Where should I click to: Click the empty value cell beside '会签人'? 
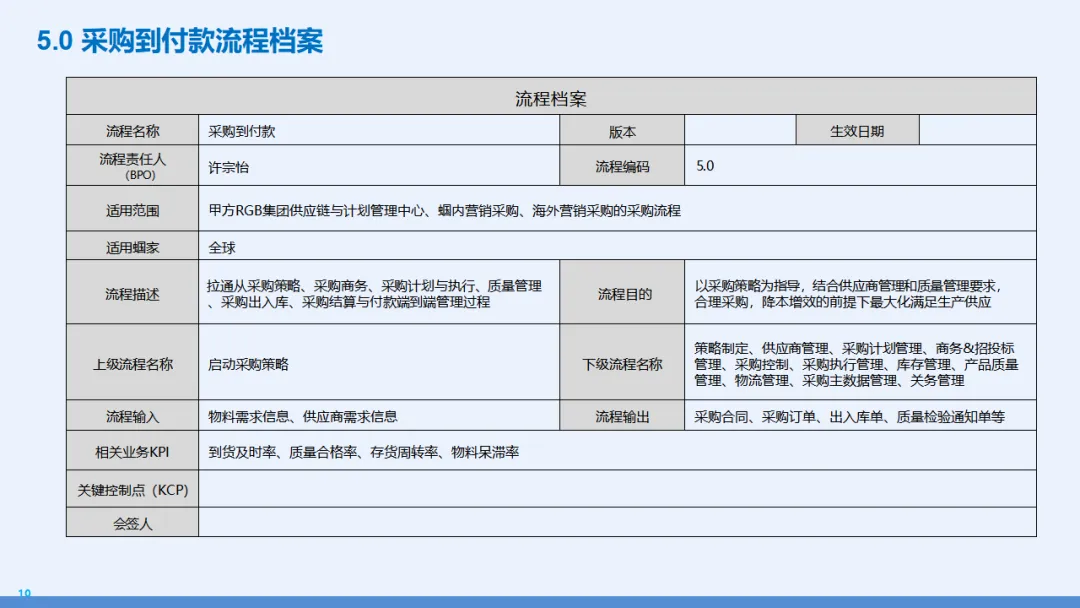point(617,522)
